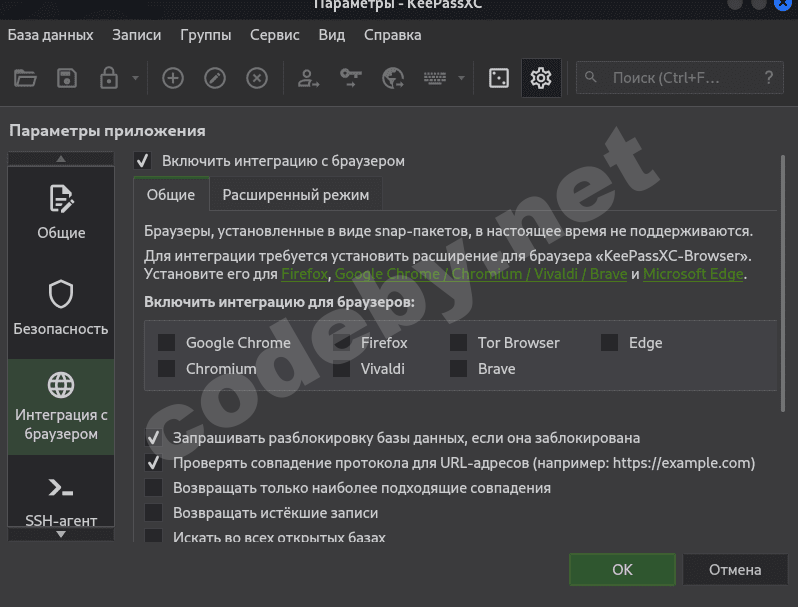This screenshot has width=798, height=607.
Task: Click the copy URL globe icon
Action: click(x=393, y=78)
